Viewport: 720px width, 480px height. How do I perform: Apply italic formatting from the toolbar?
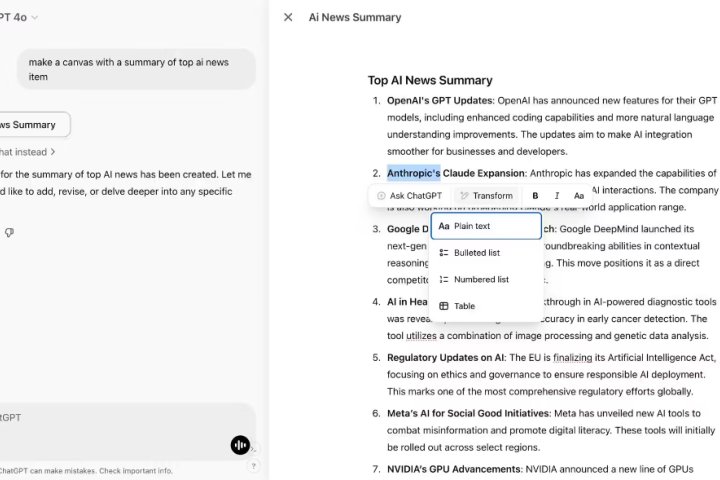[557, 196]
